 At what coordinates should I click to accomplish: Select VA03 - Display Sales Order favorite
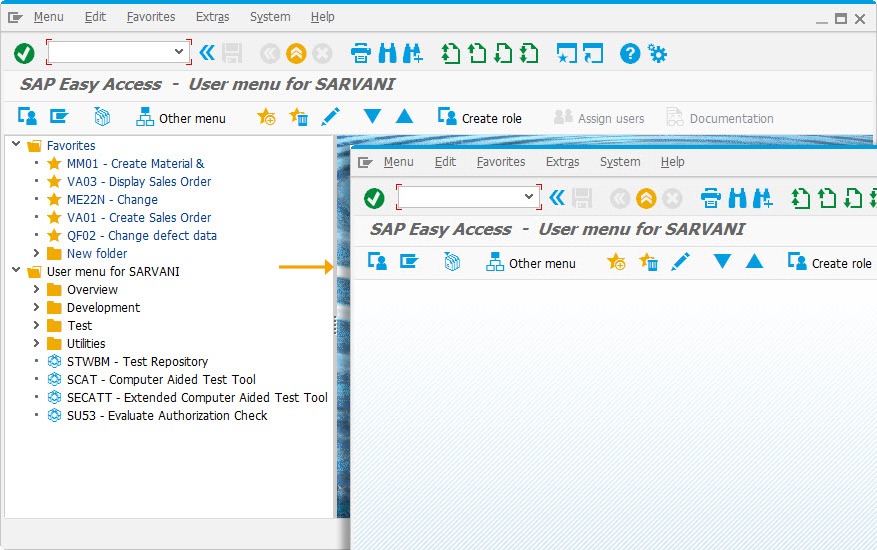[x=139, y=181]
